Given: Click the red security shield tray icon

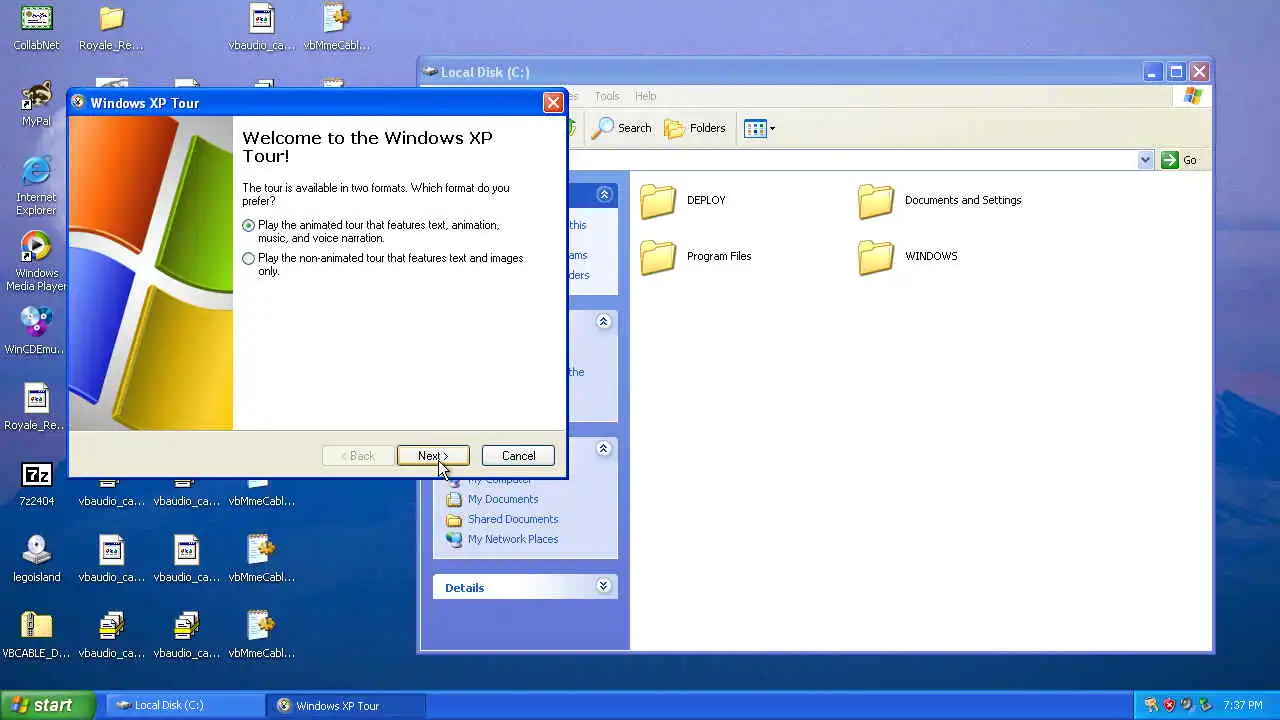Looking at the screenshot, I should (x=1169, y=705).
